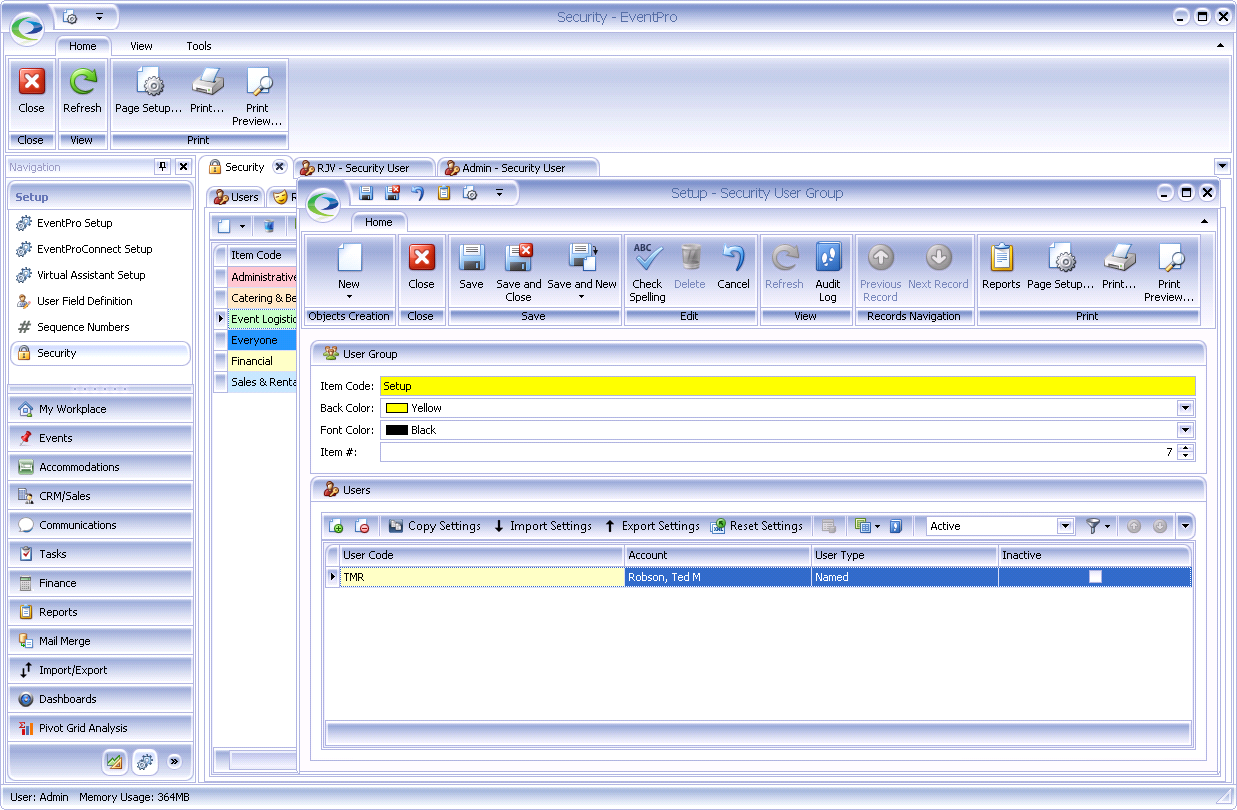Click Import Settings
The width and height of the screenshot is (1237, 810).
[541, 526]
